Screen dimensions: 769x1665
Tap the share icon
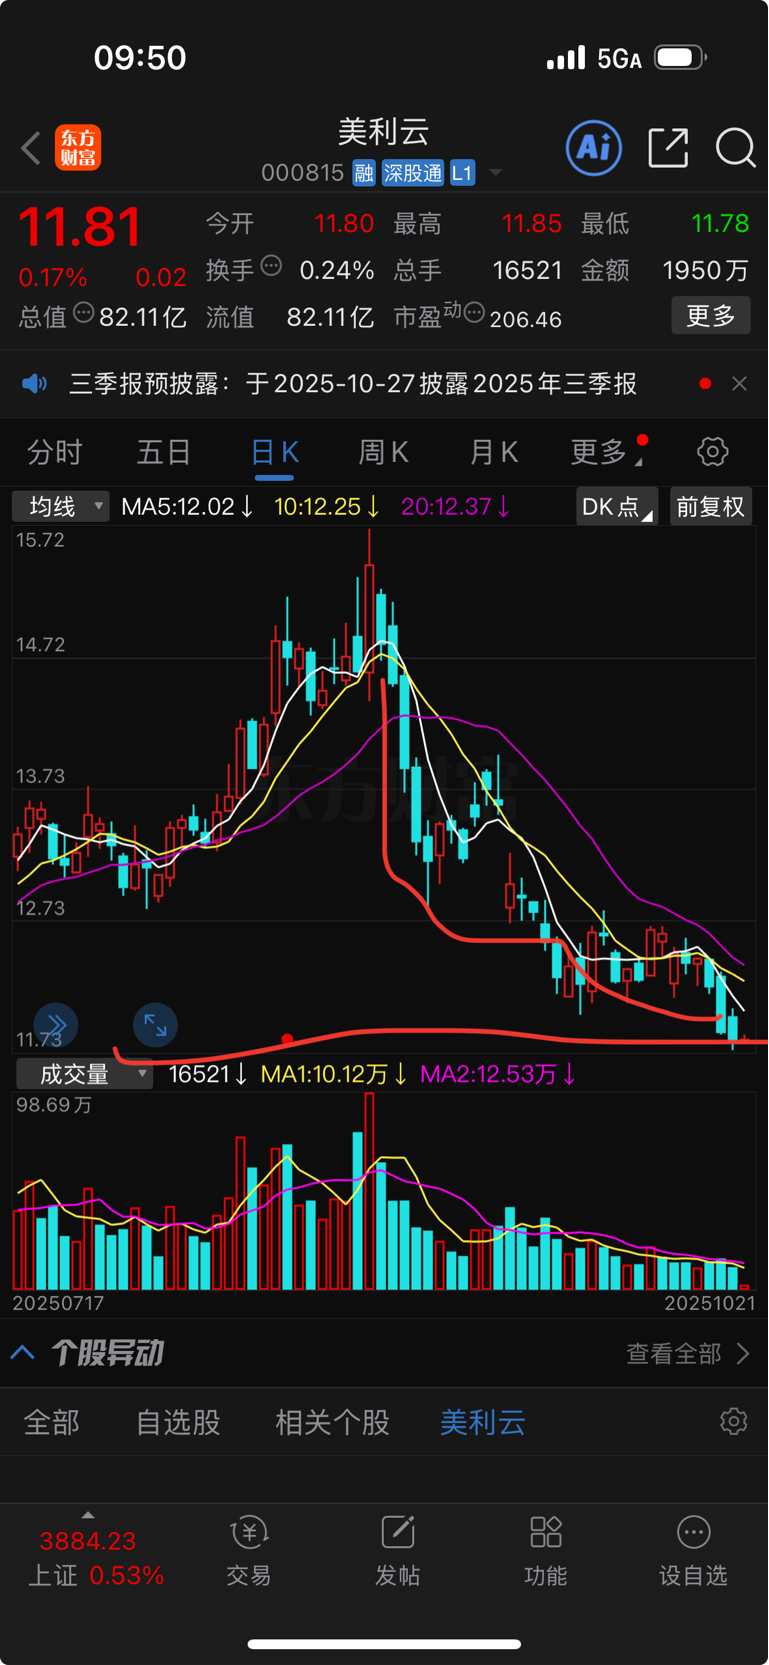tap(668, 148)
